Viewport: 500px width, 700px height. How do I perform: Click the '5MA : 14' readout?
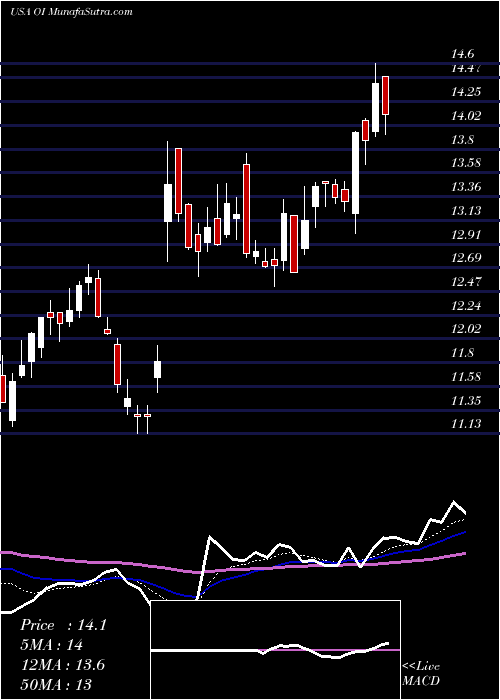tap(51, 646)
